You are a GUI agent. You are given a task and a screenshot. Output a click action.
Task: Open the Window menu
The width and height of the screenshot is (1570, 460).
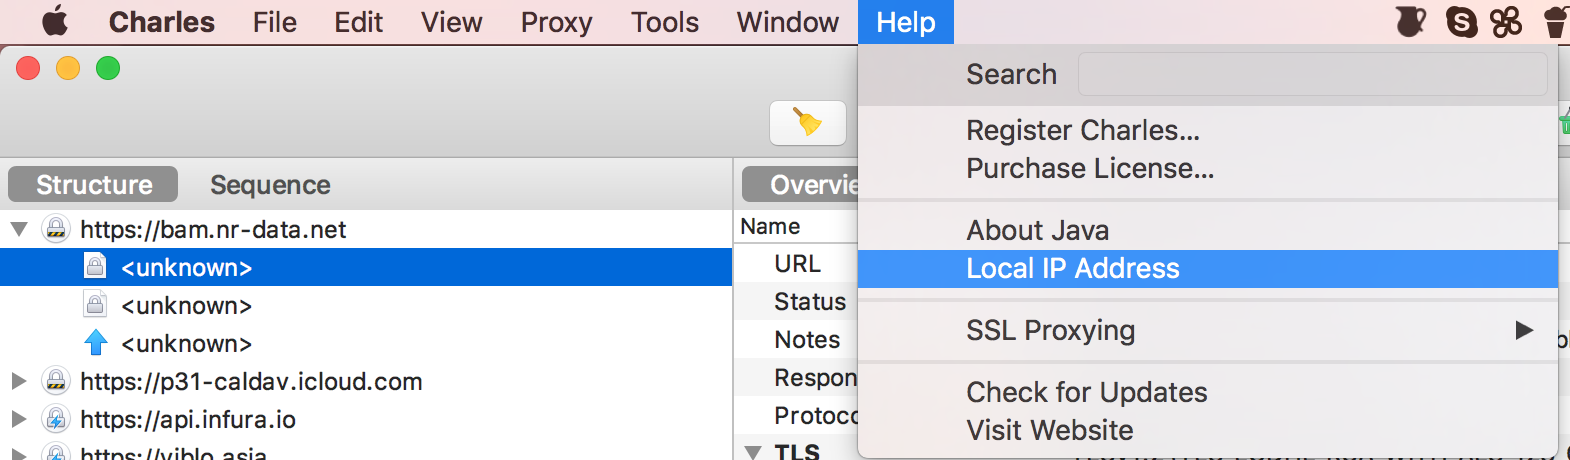[787, 22]
